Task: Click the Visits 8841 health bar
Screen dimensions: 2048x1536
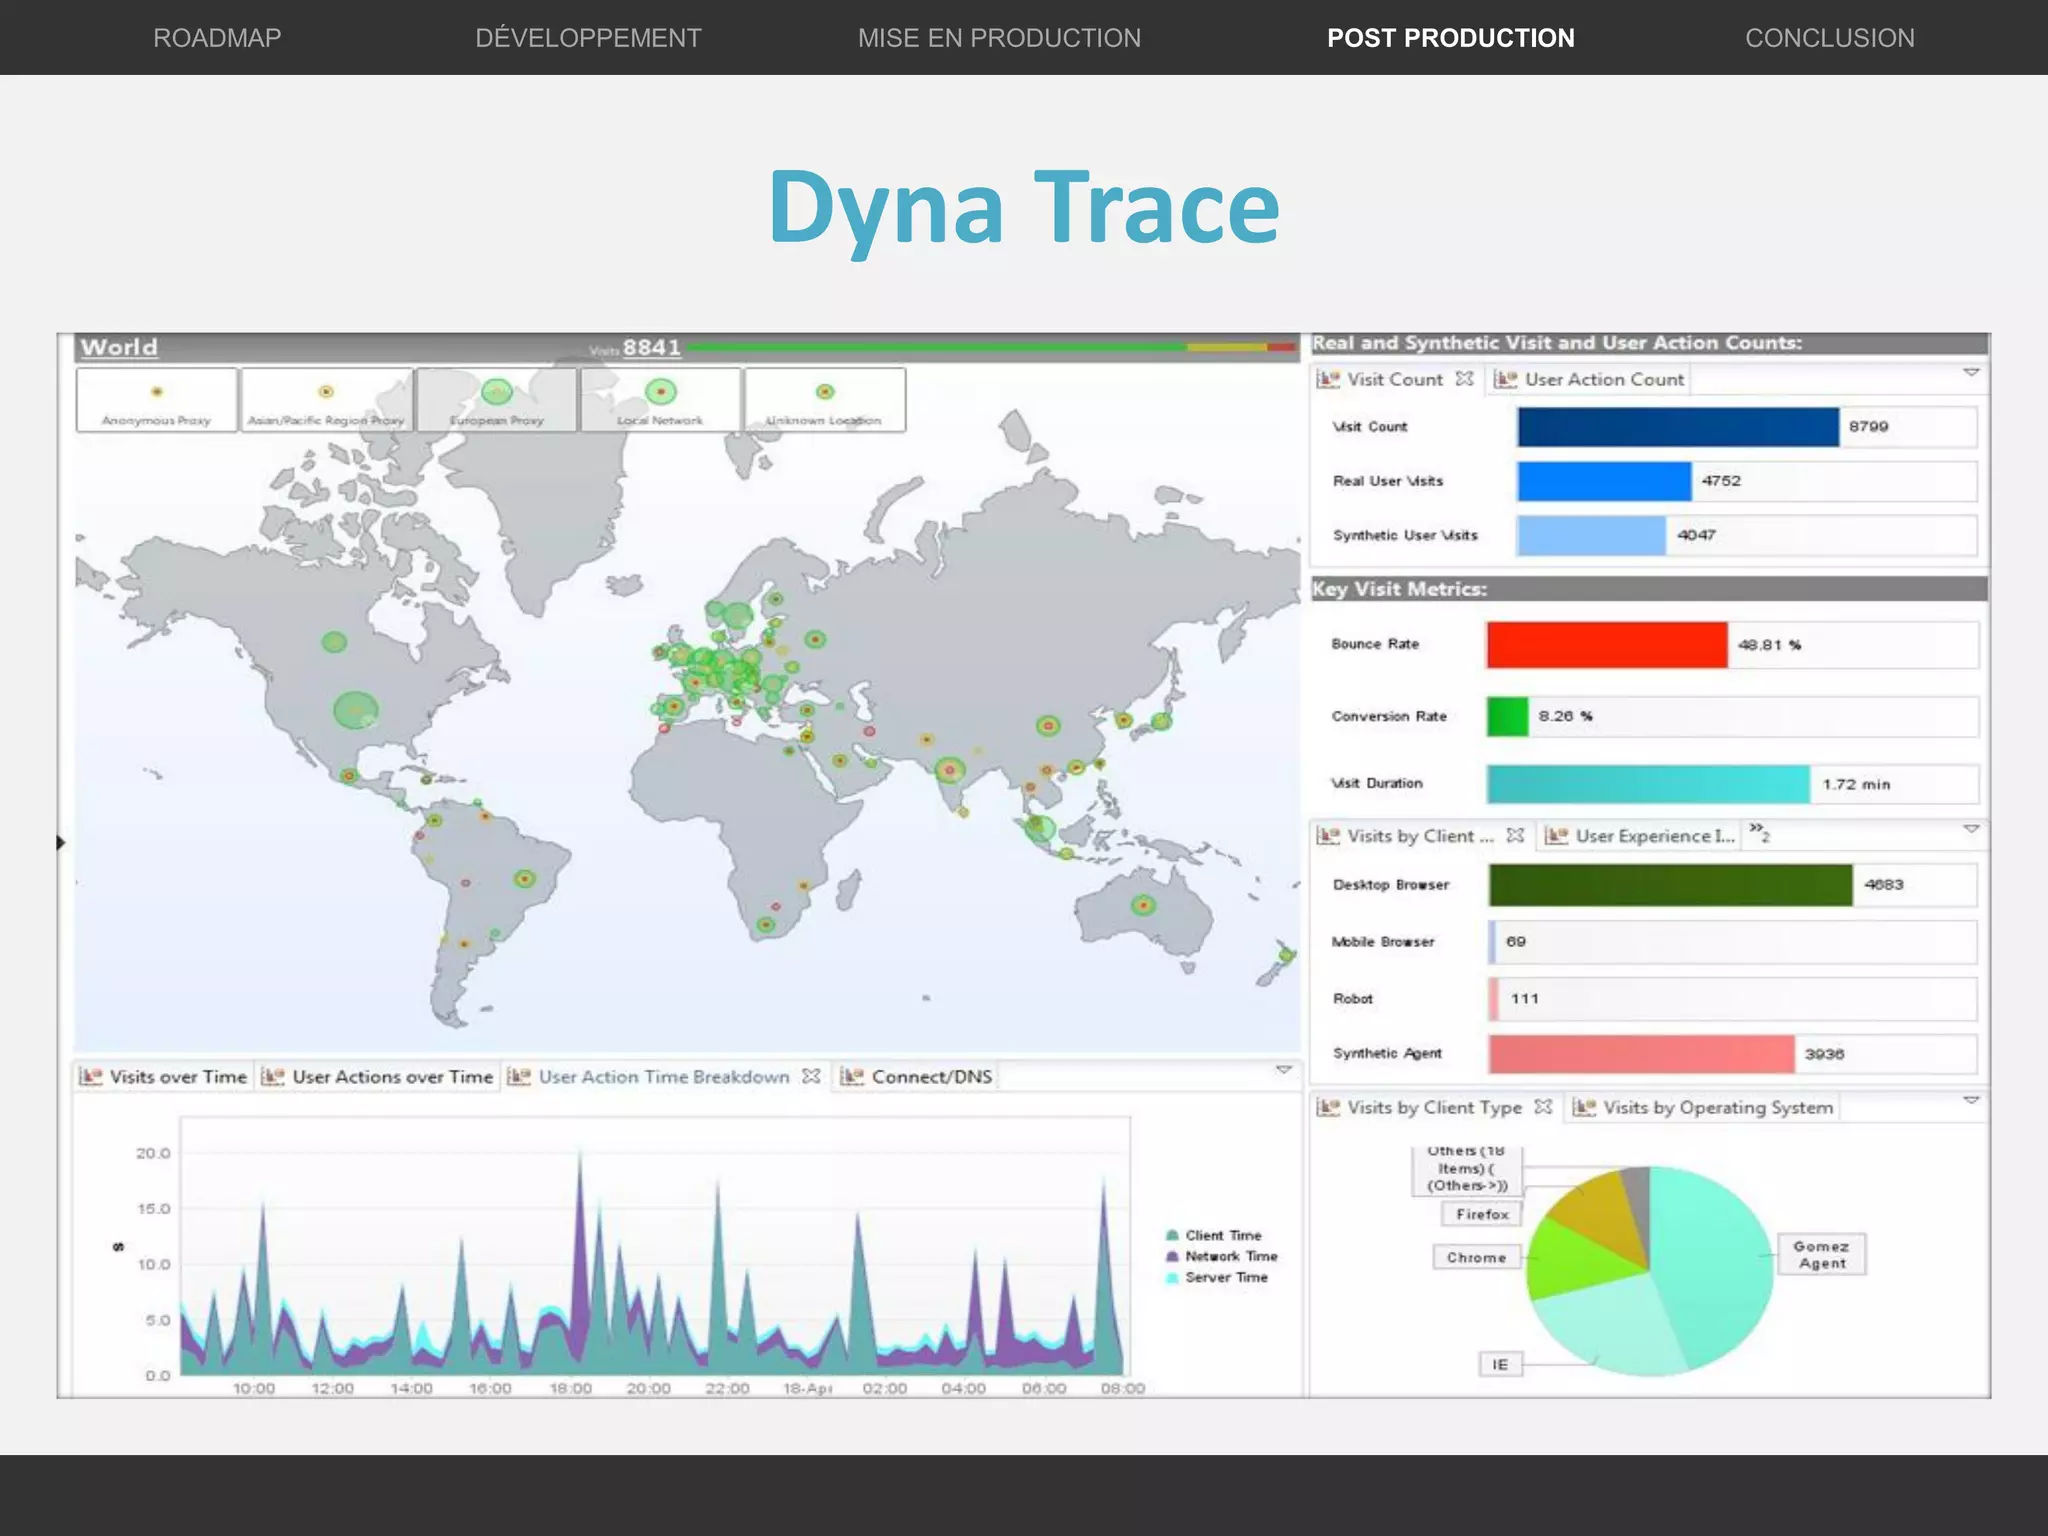Action: 991,347
